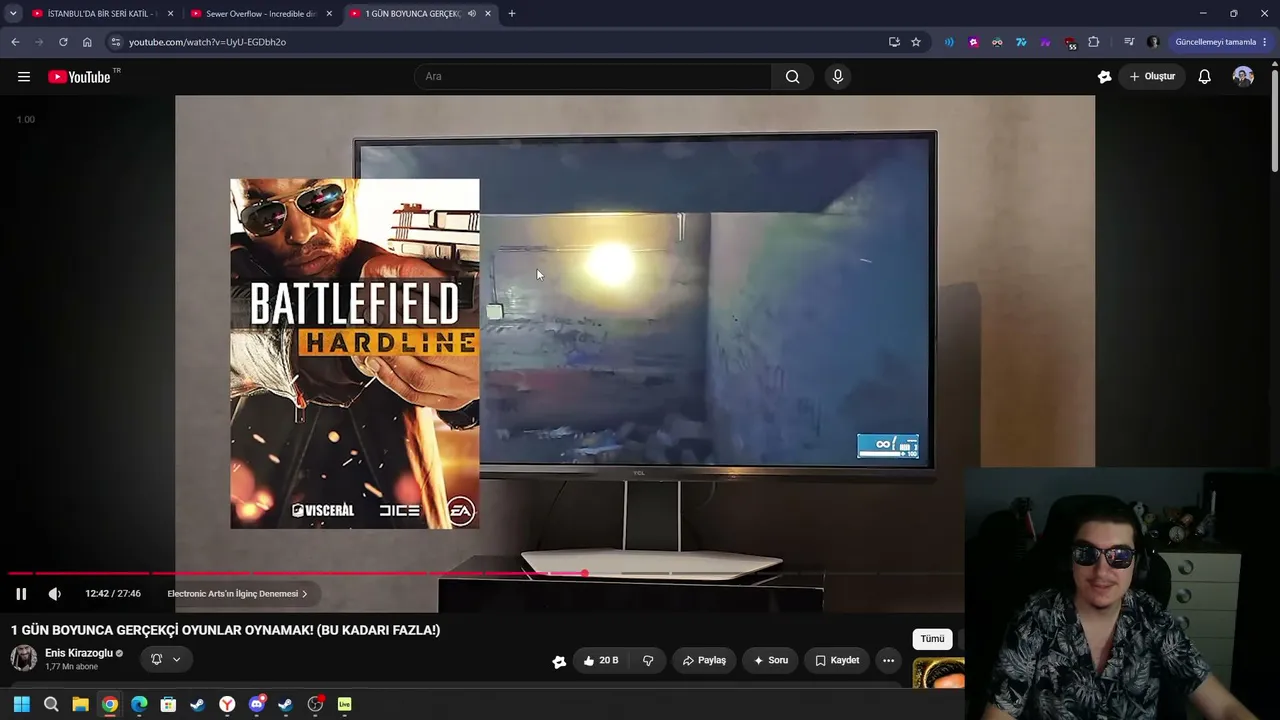Save the video with Kaydet
The height and width of the screenshot is (720, 1280).
[x=837, y=660]
